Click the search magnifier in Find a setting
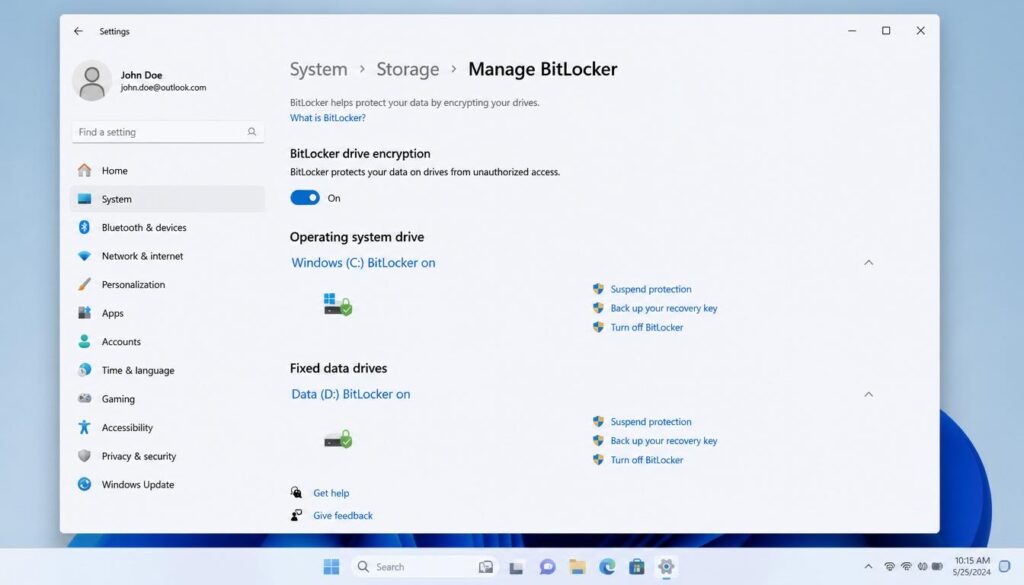The width and height of the screenshot is (1024, 585). [x=251, y=132]
